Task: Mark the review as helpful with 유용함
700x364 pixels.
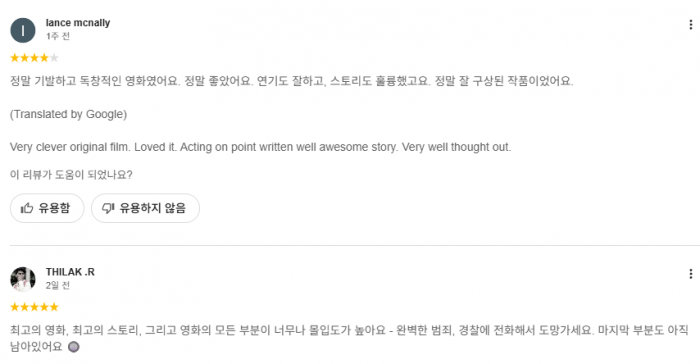Action: tap(47, 208)
